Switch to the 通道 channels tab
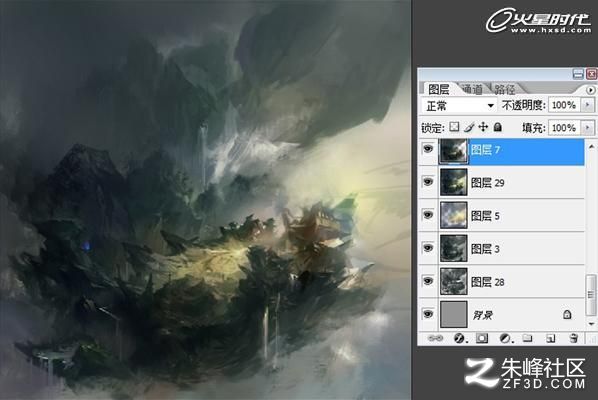The width and height of the screenshot is (598, 400). click(x=472, y=89)
